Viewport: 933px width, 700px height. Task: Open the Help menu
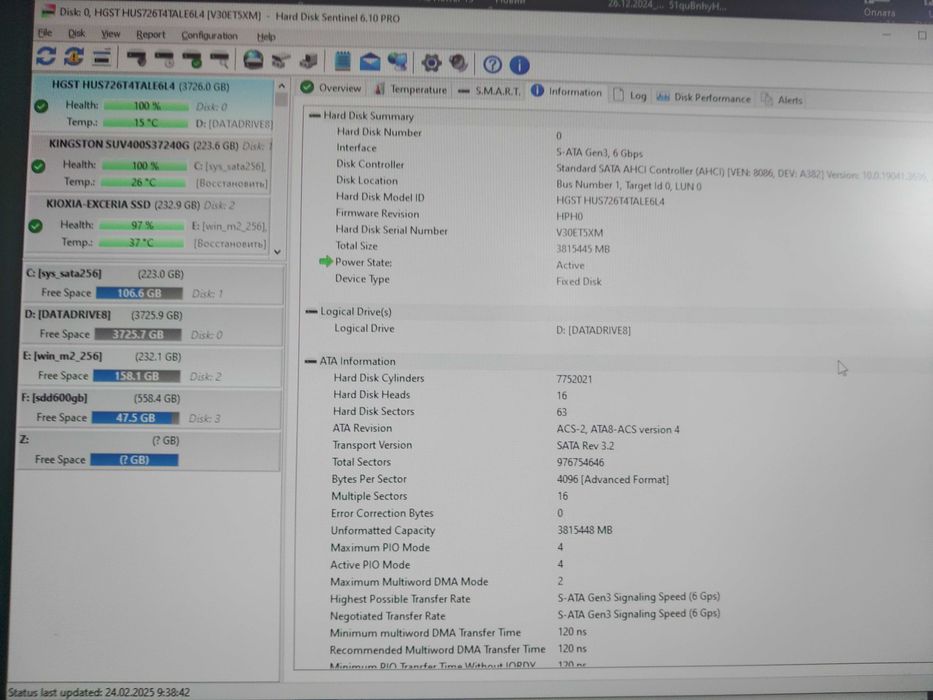click(x=266, y=37)
